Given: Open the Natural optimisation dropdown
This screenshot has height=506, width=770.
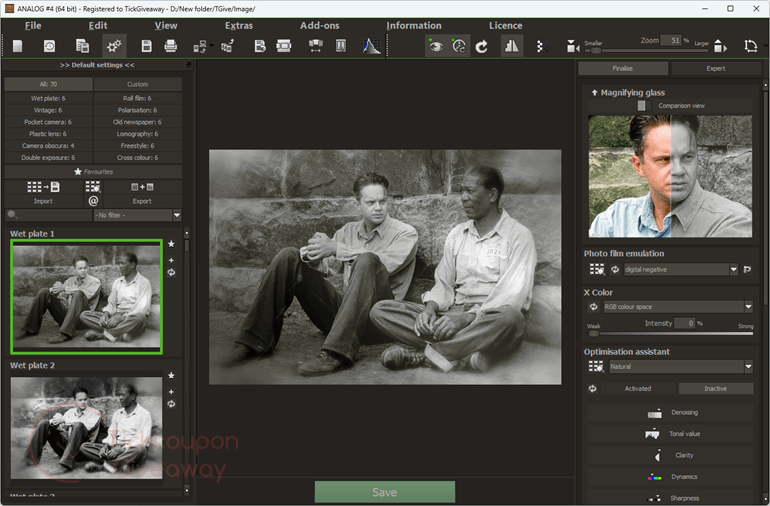Looking at the screenshot, I should coord(681,366).
